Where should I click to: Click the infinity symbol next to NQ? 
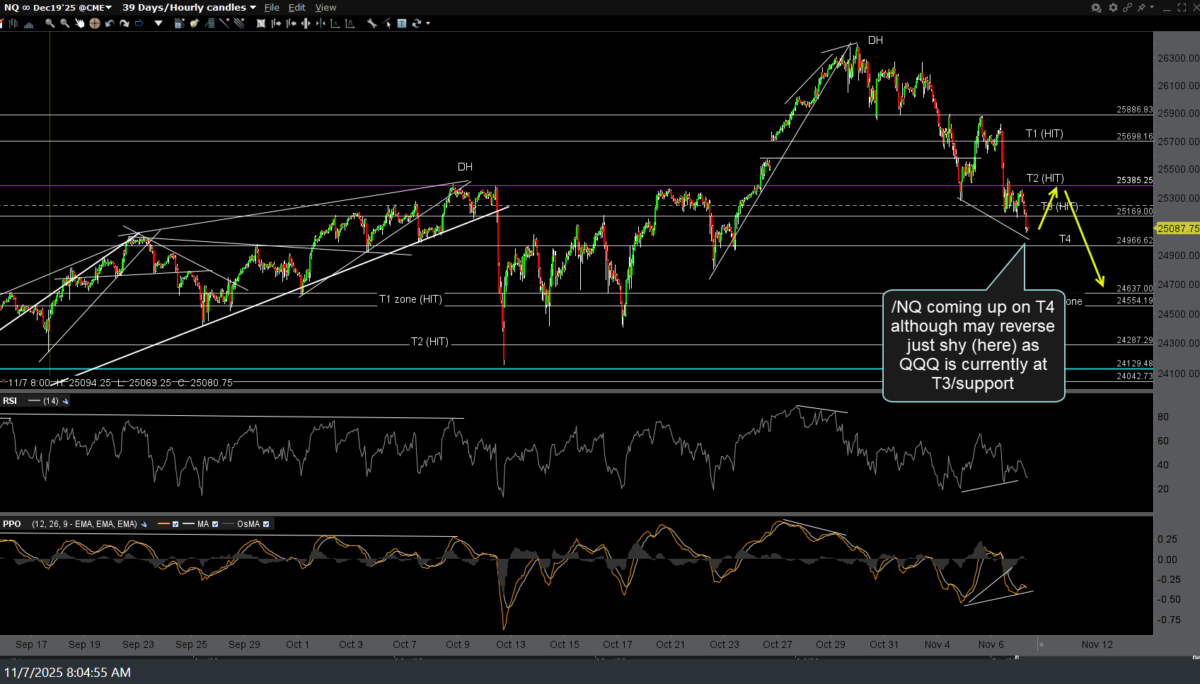pos(27,7)
